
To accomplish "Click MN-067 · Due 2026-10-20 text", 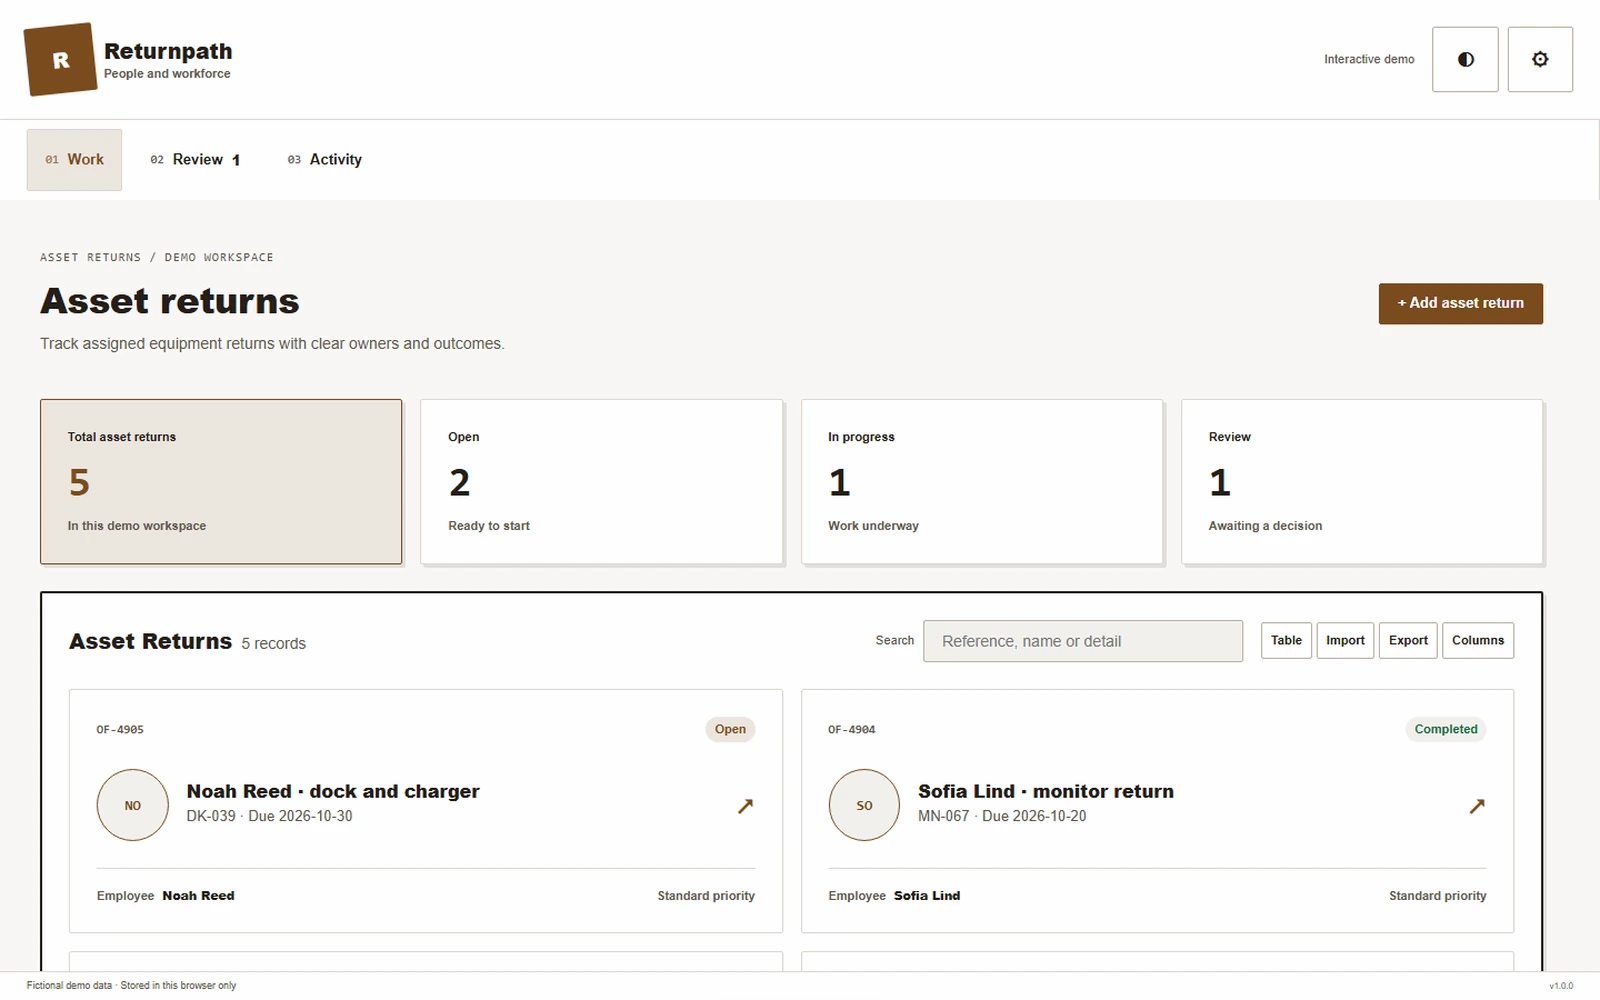I will click(1002, 816).
